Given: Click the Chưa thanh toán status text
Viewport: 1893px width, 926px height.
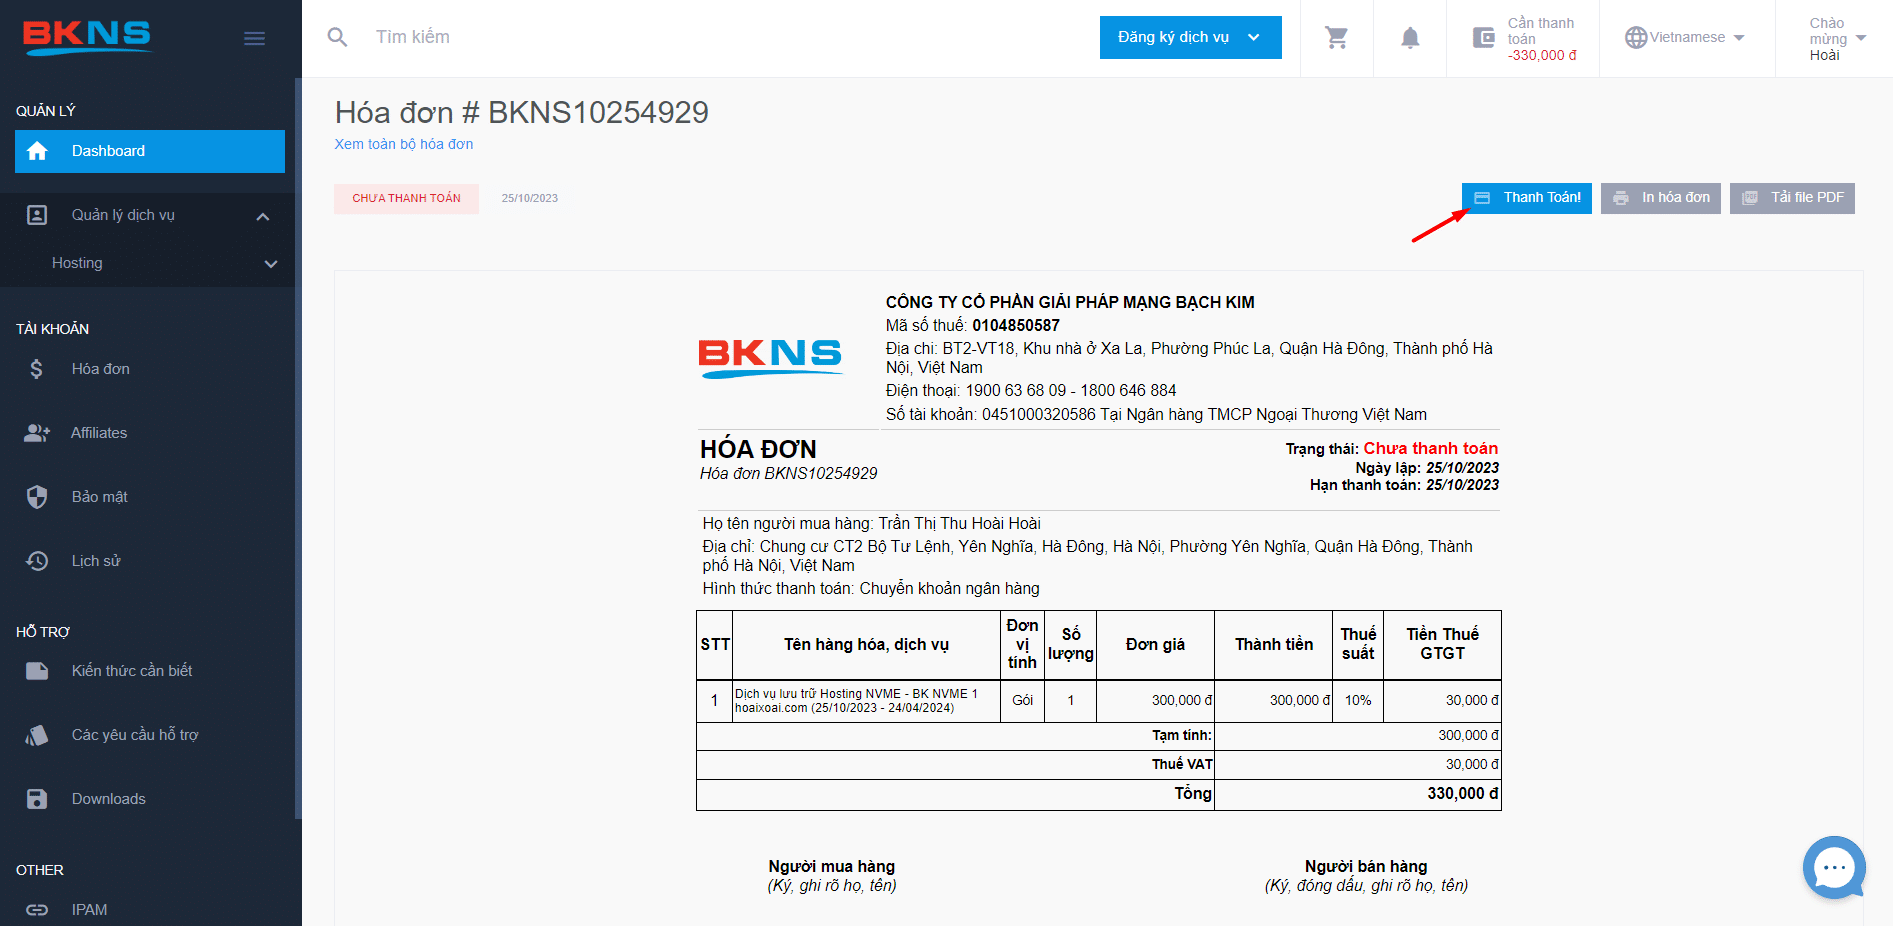Looking at the screenshot, I should pyautogui.click(x=1431, y=449).
